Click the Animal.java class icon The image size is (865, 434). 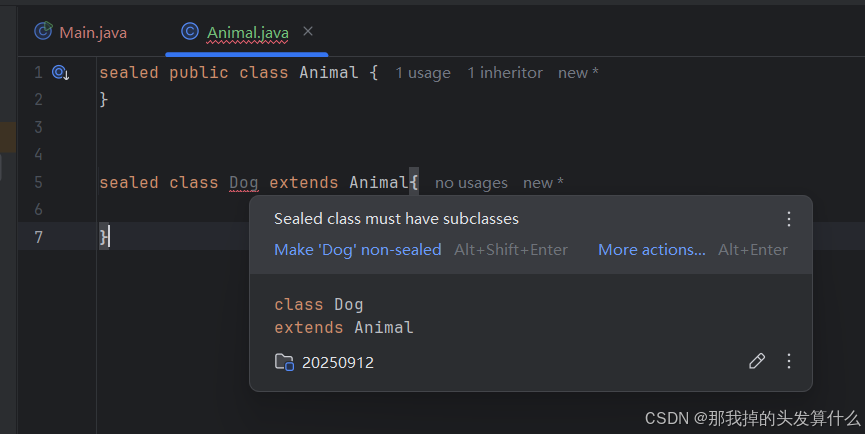[190, 31]
